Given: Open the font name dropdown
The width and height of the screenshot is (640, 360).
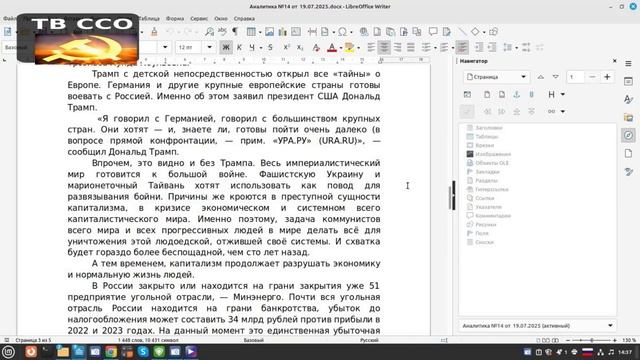Looking at the screenshot, I should click(165, 47).
